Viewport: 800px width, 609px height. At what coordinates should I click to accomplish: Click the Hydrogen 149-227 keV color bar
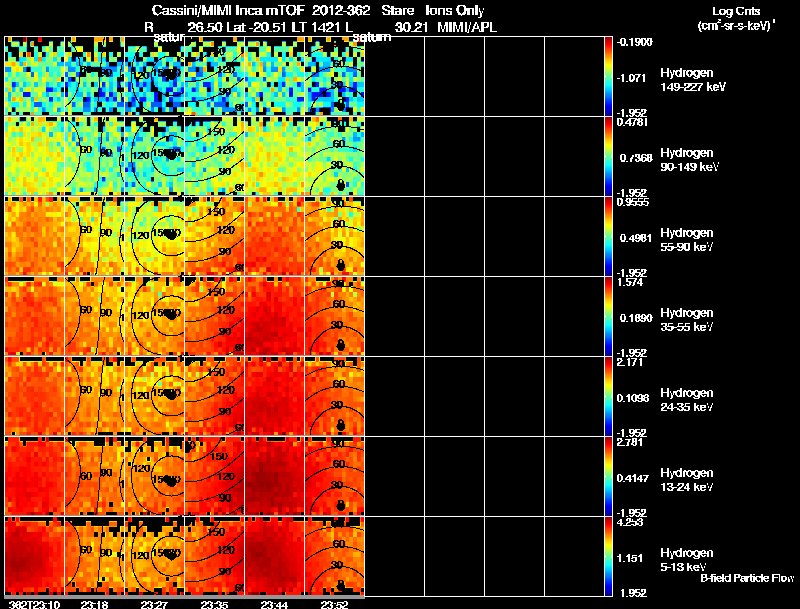[x=608, y=76]
